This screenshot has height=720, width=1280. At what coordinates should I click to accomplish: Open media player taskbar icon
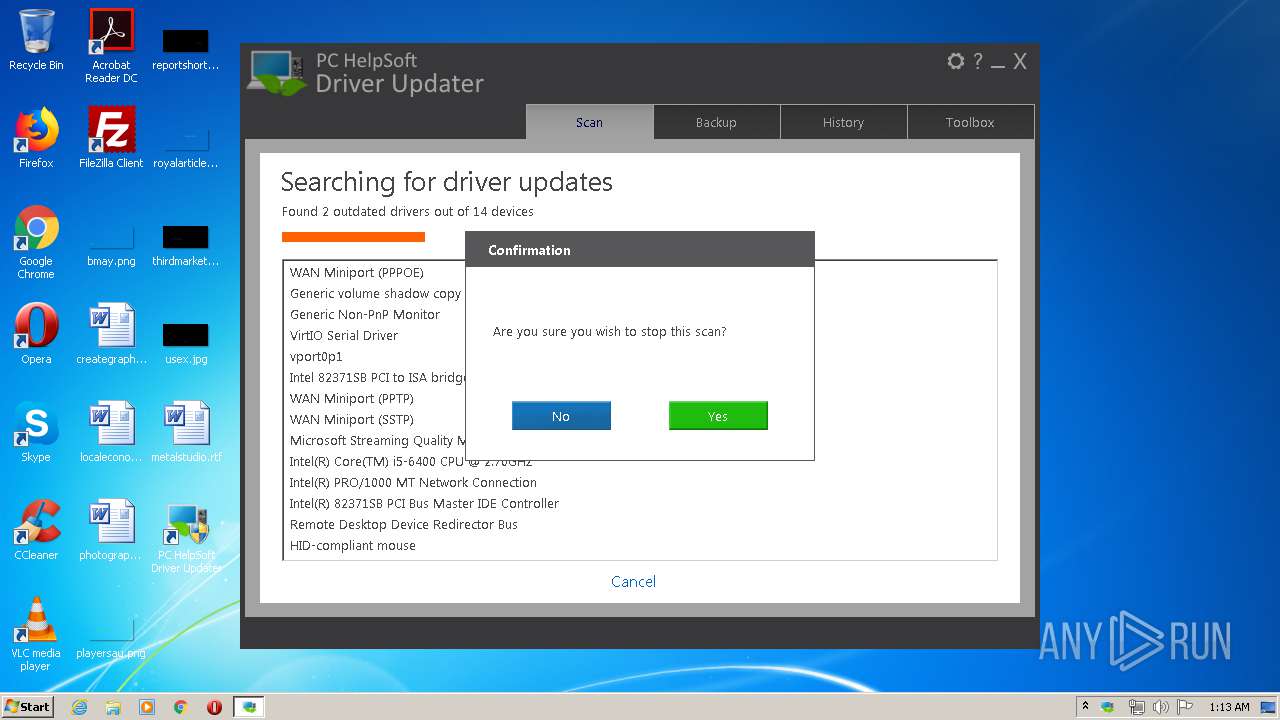(147, 707)
